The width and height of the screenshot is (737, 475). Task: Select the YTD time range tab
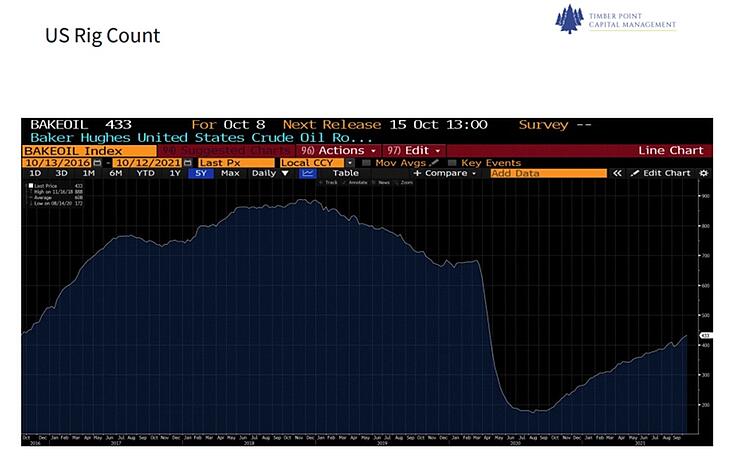click(145, 173)
